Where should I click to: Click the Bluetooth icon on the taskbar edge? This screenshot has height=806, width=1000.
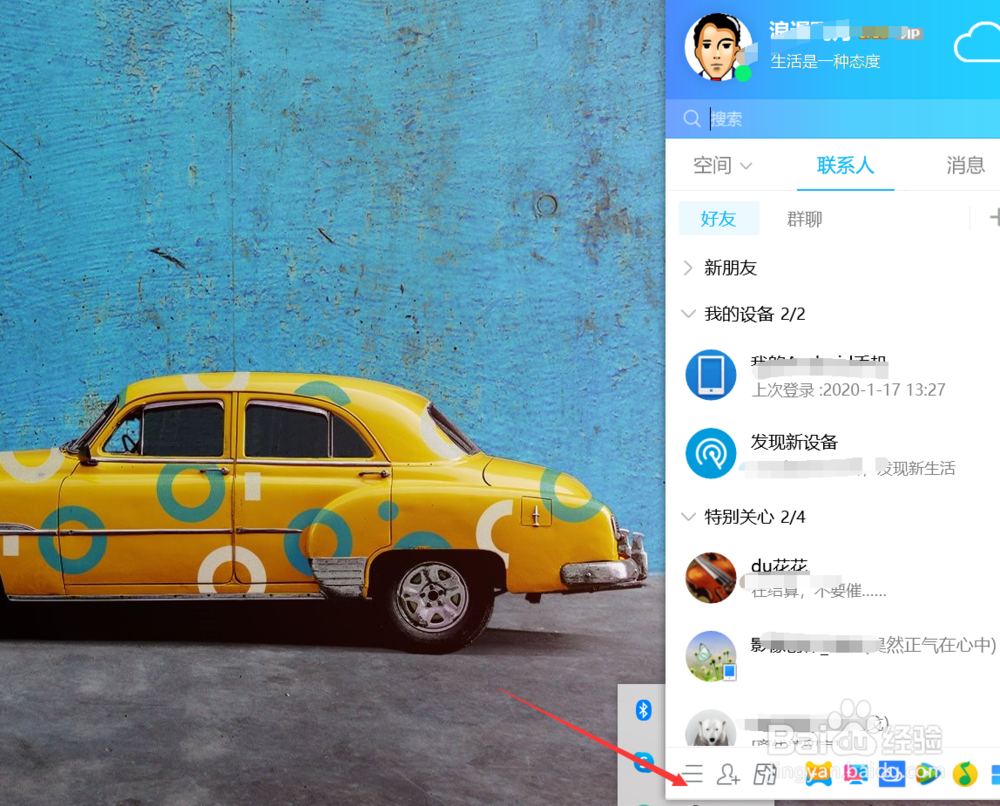pos(643,711)
